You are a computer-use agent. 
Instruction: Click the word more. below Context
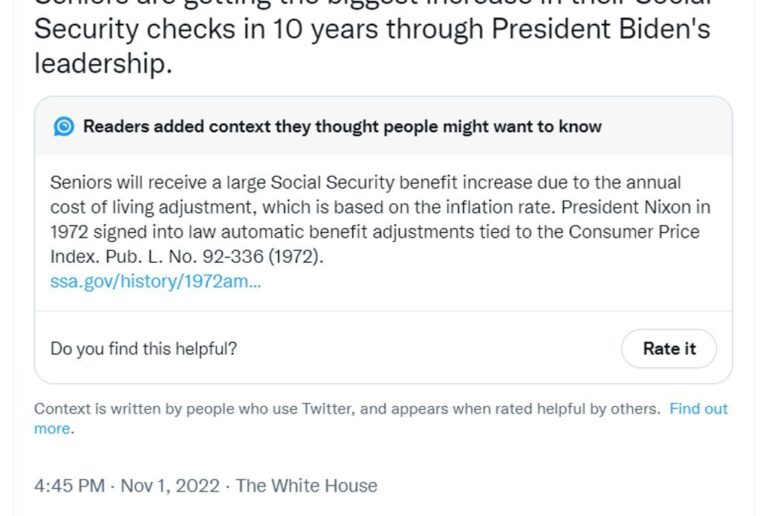tap(54, 428)
